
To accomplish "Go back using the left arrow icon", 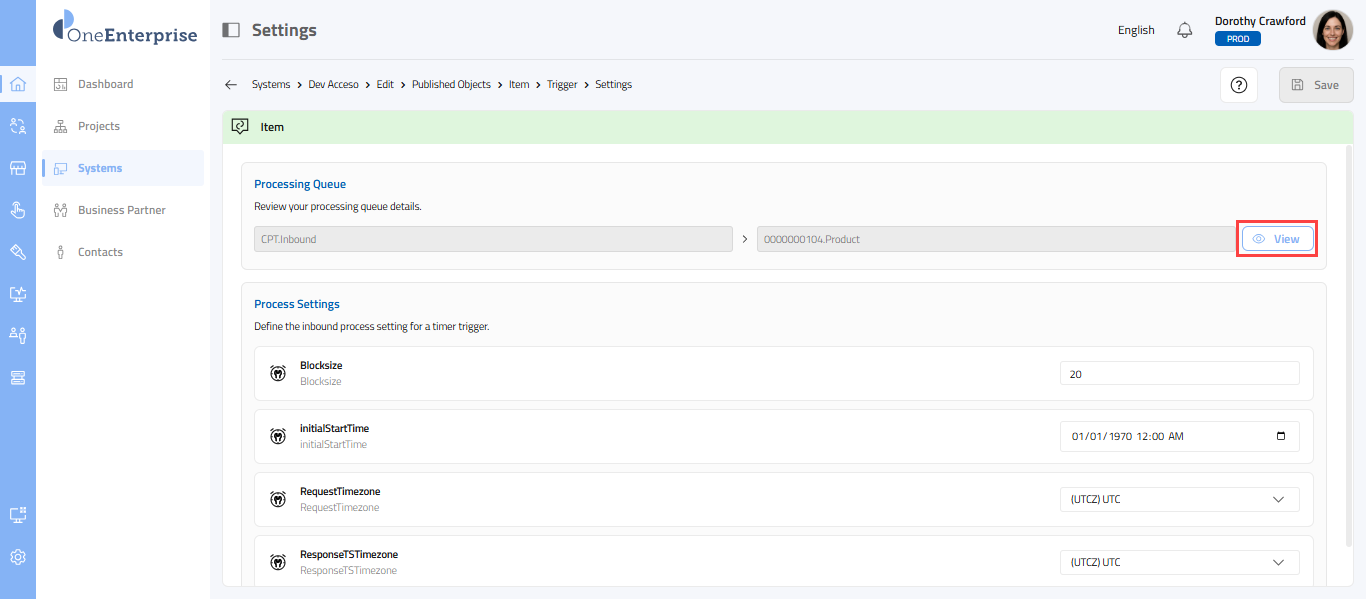I will tap(231, 85).
